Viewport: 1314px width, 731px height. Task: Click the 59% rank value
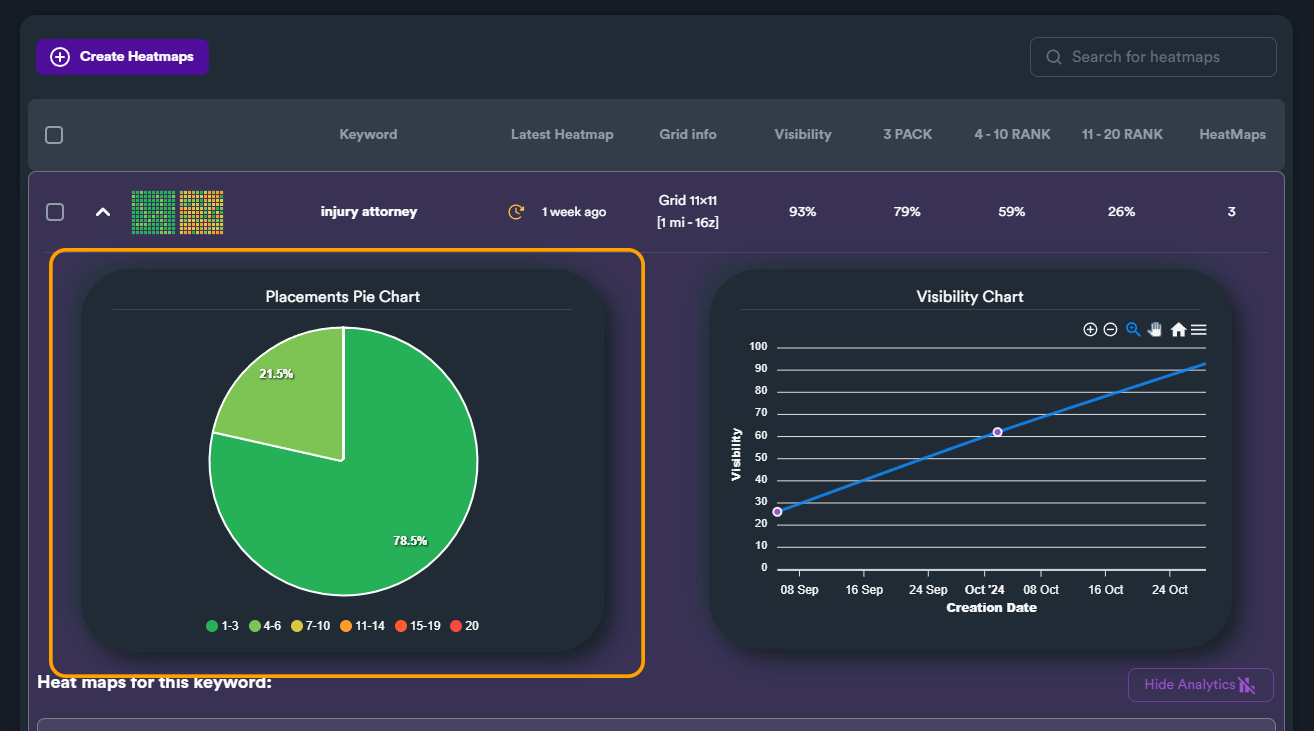pos(1013,212)
